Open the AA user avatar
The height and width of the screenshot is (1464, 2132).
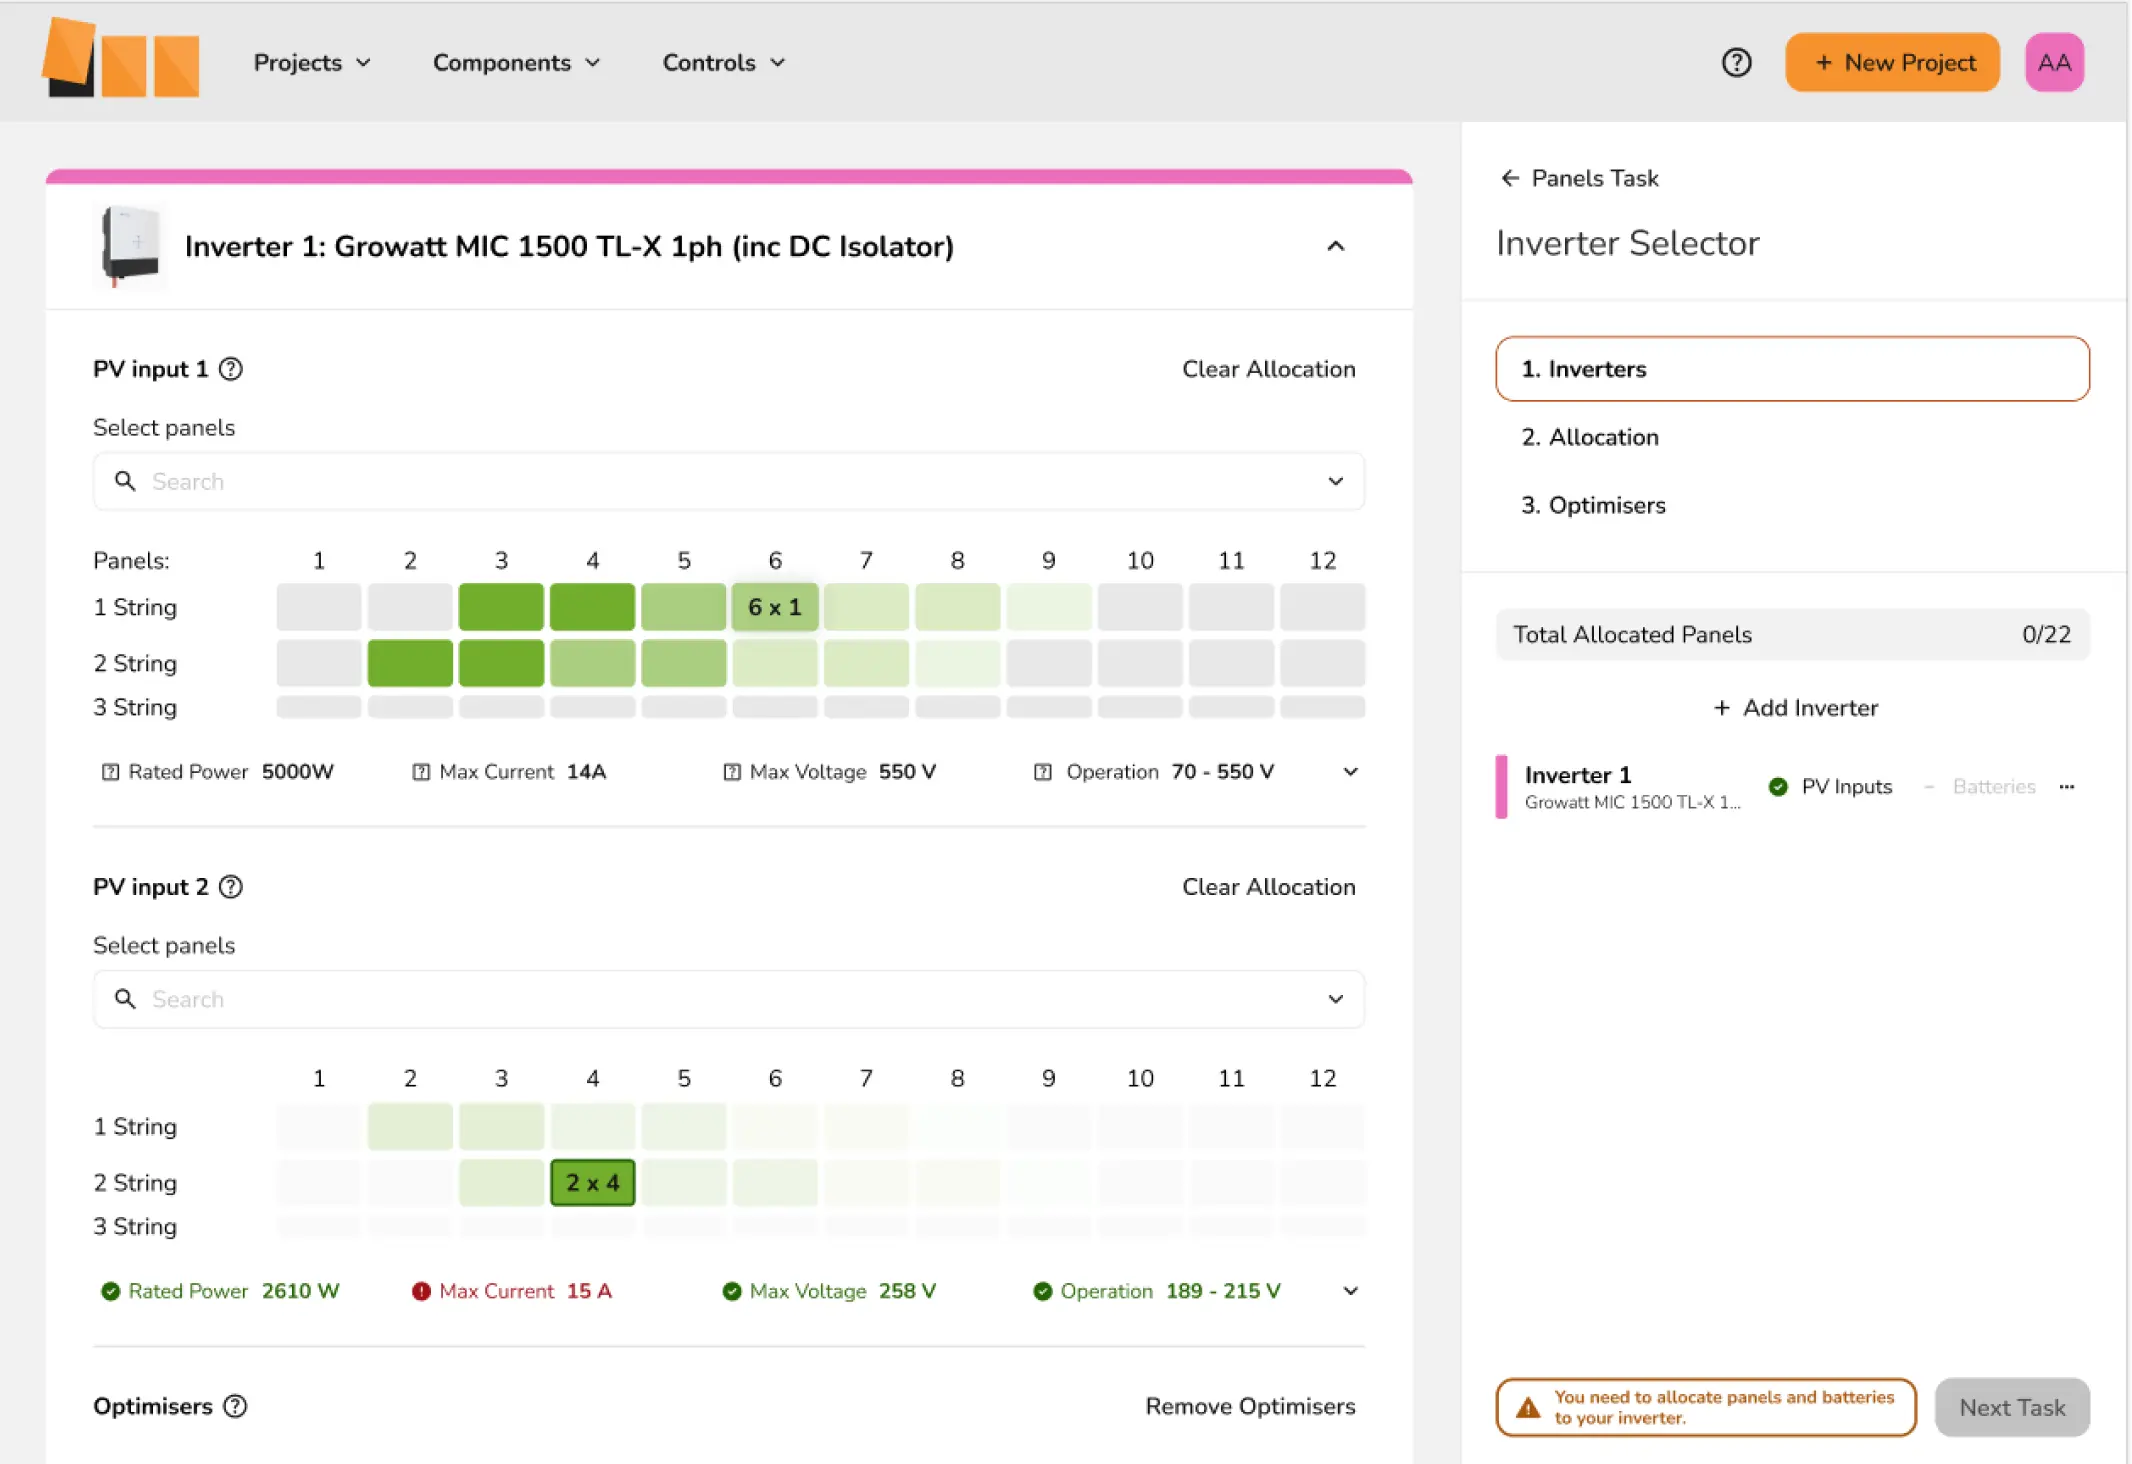tap(2054, 63)
